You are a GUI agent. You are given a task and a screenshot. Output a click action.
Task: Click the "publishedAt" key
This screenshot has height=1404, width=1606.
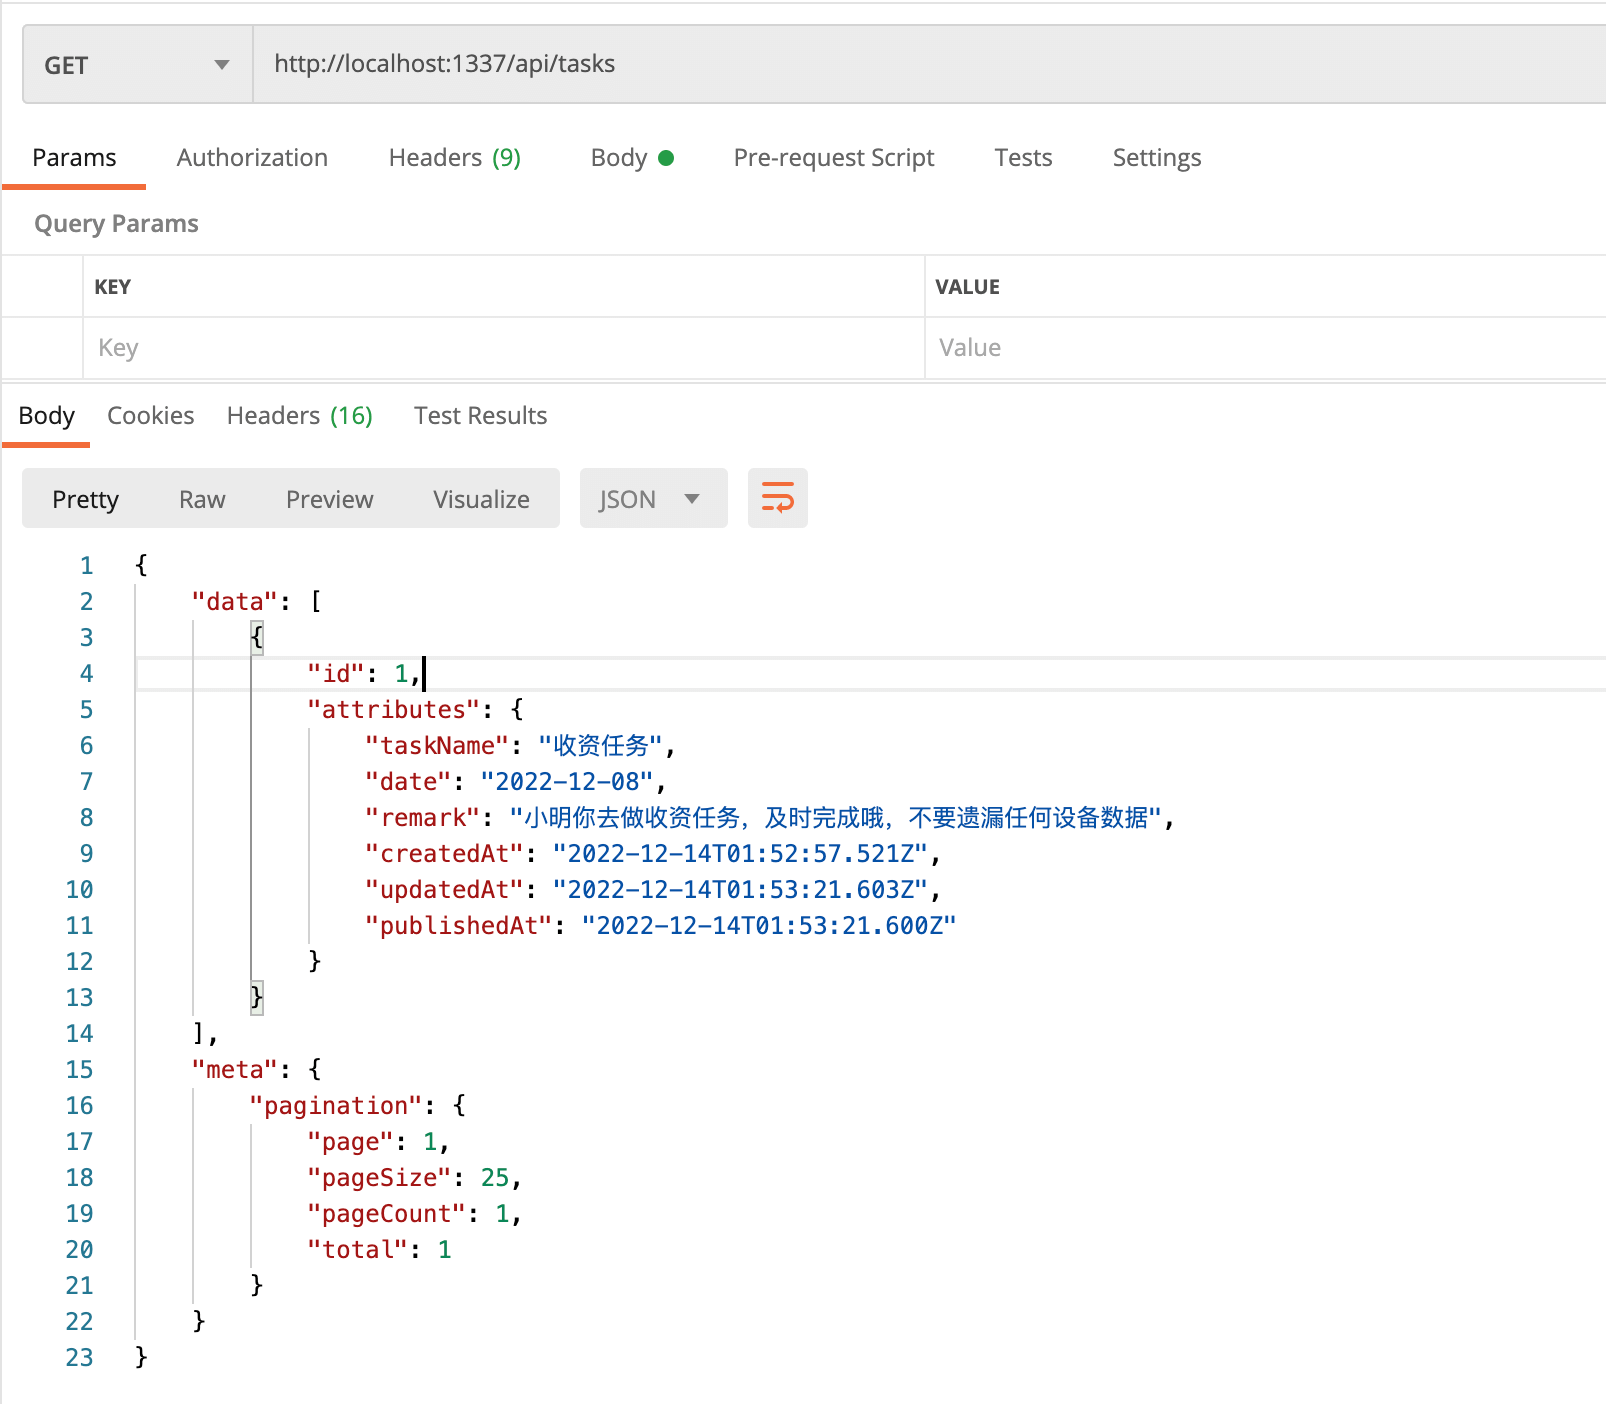tap(459, 926)
